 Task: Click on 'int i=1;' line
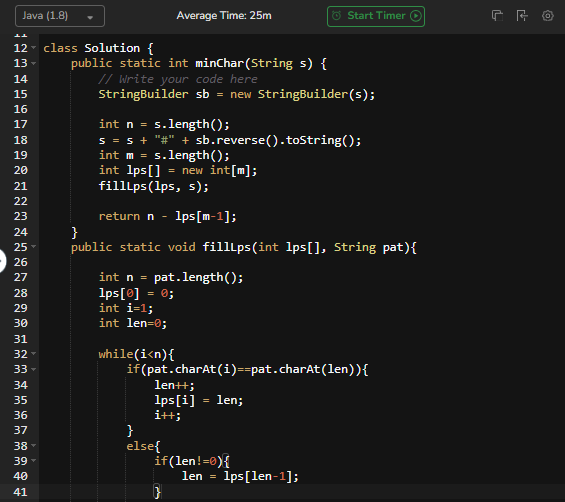pos(126,308)
